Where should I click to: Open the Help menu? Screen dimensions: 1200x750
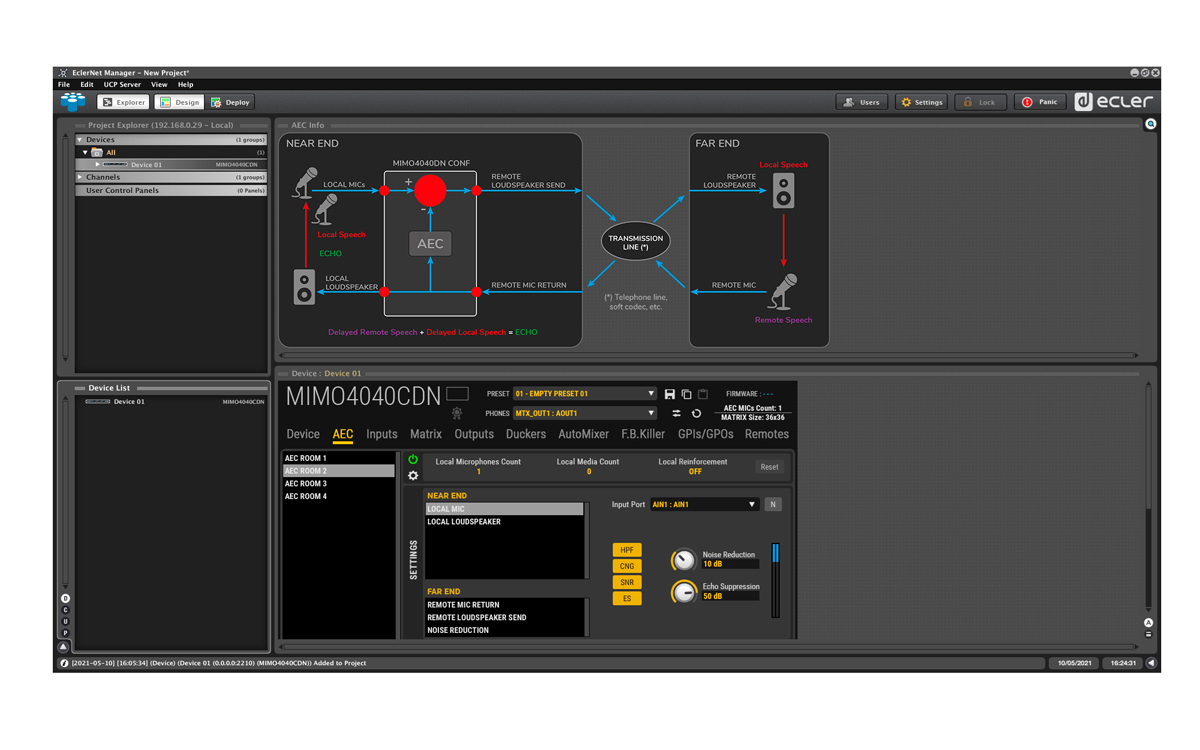click(185, 85)
